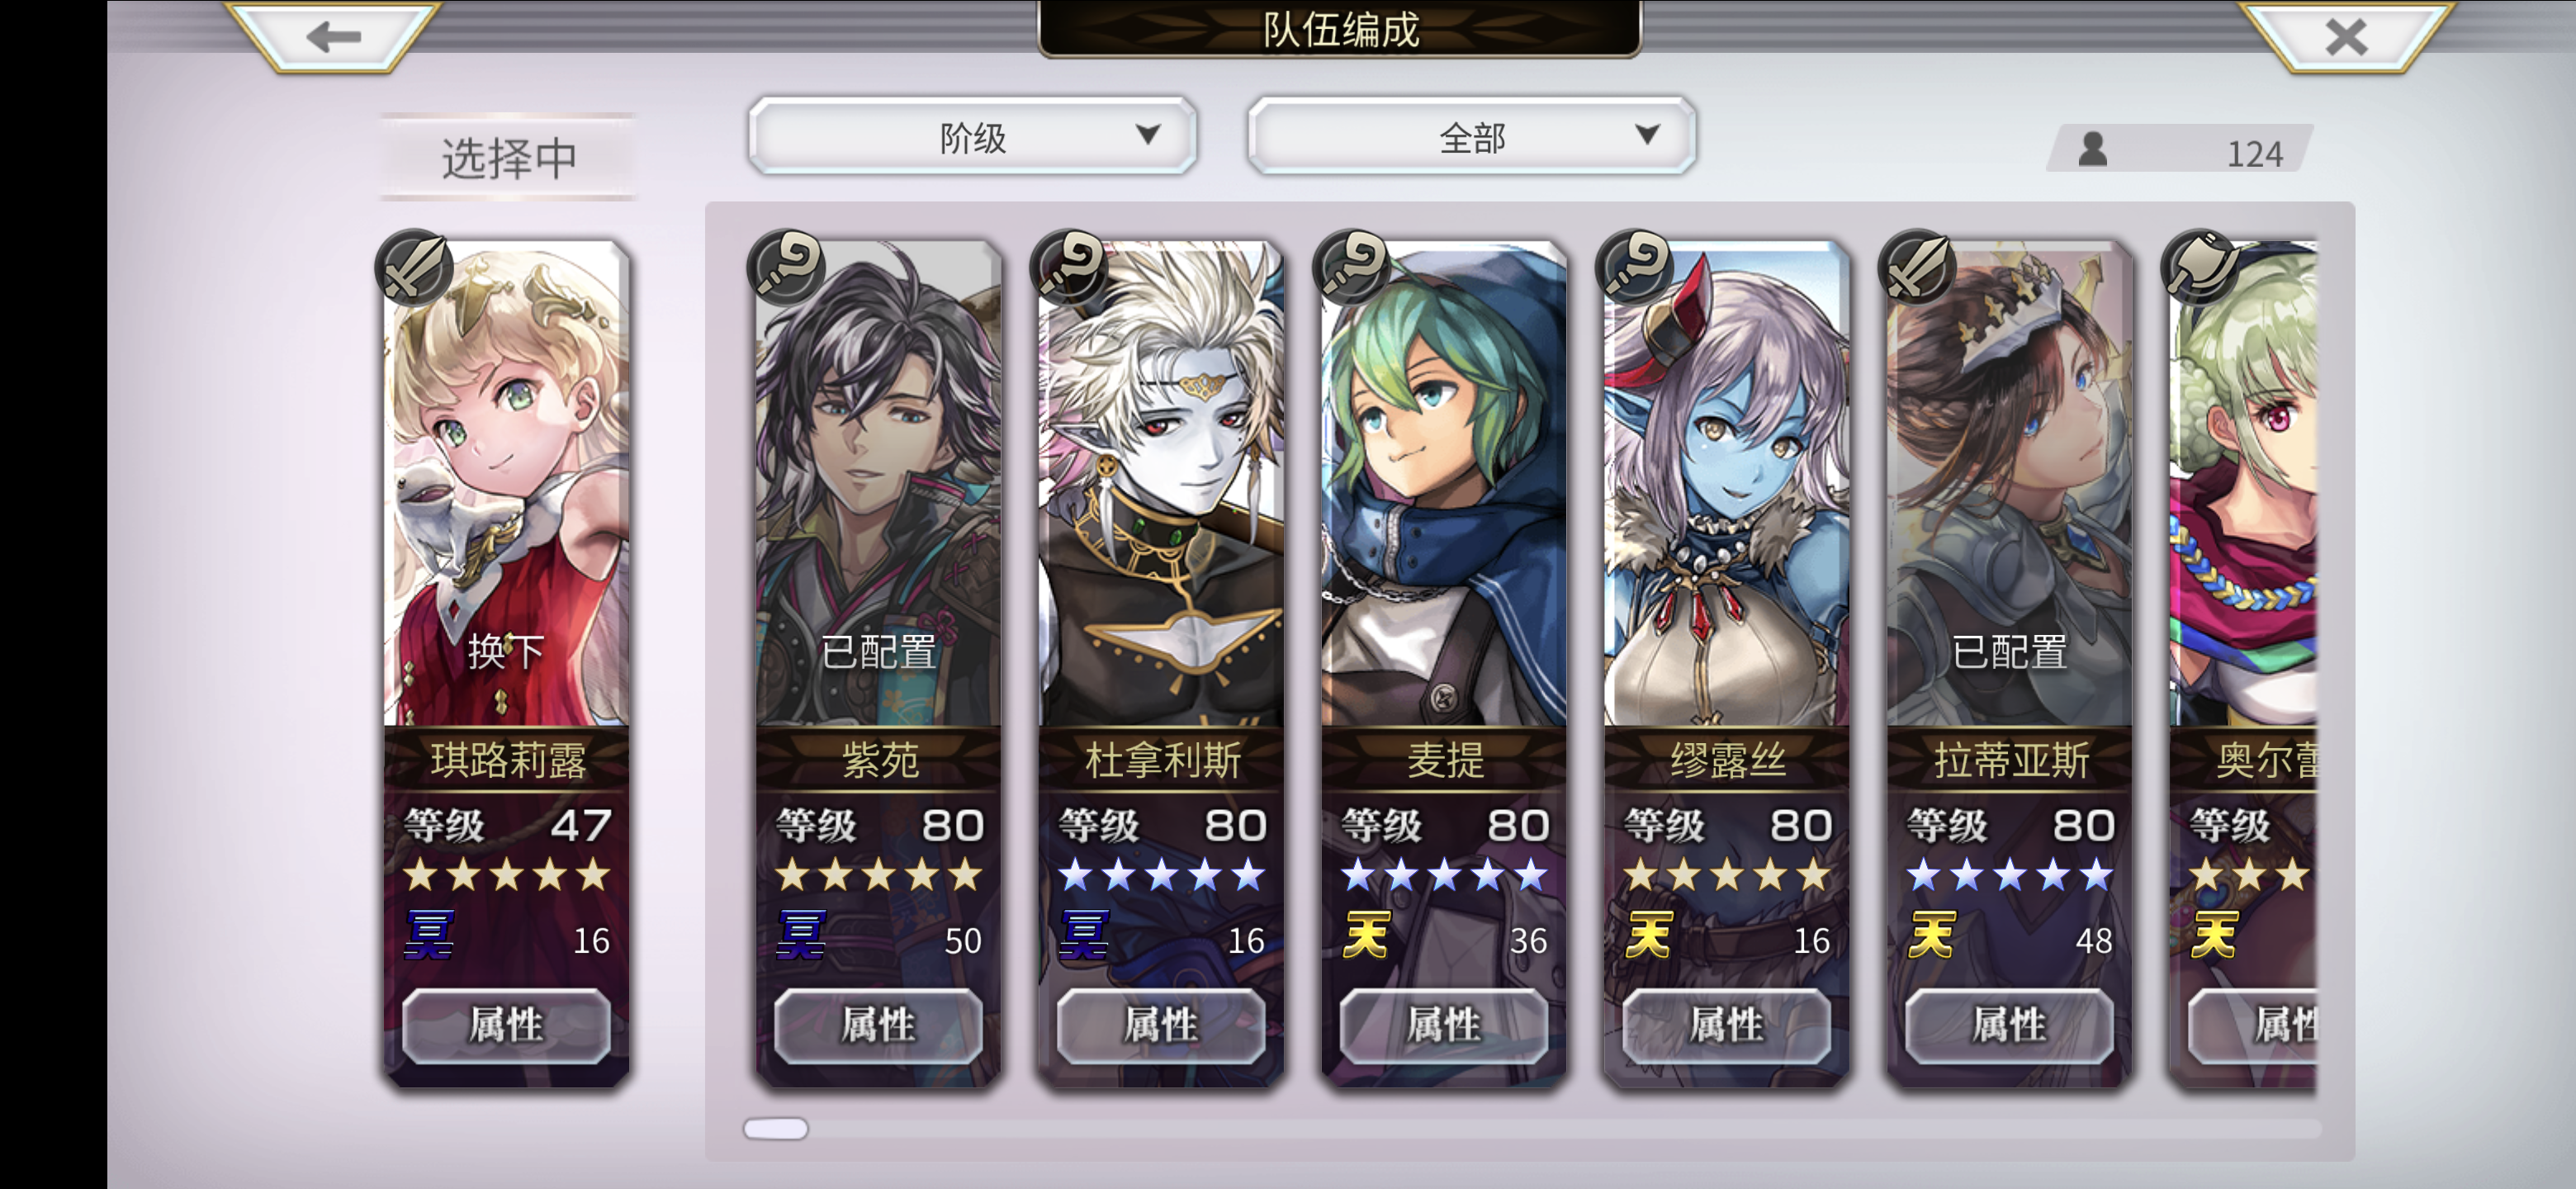This screenshot has height=1189, width=2576.
Task: Click the staff icon on 杜拿利斯 card
Action: coord(1069,267)
